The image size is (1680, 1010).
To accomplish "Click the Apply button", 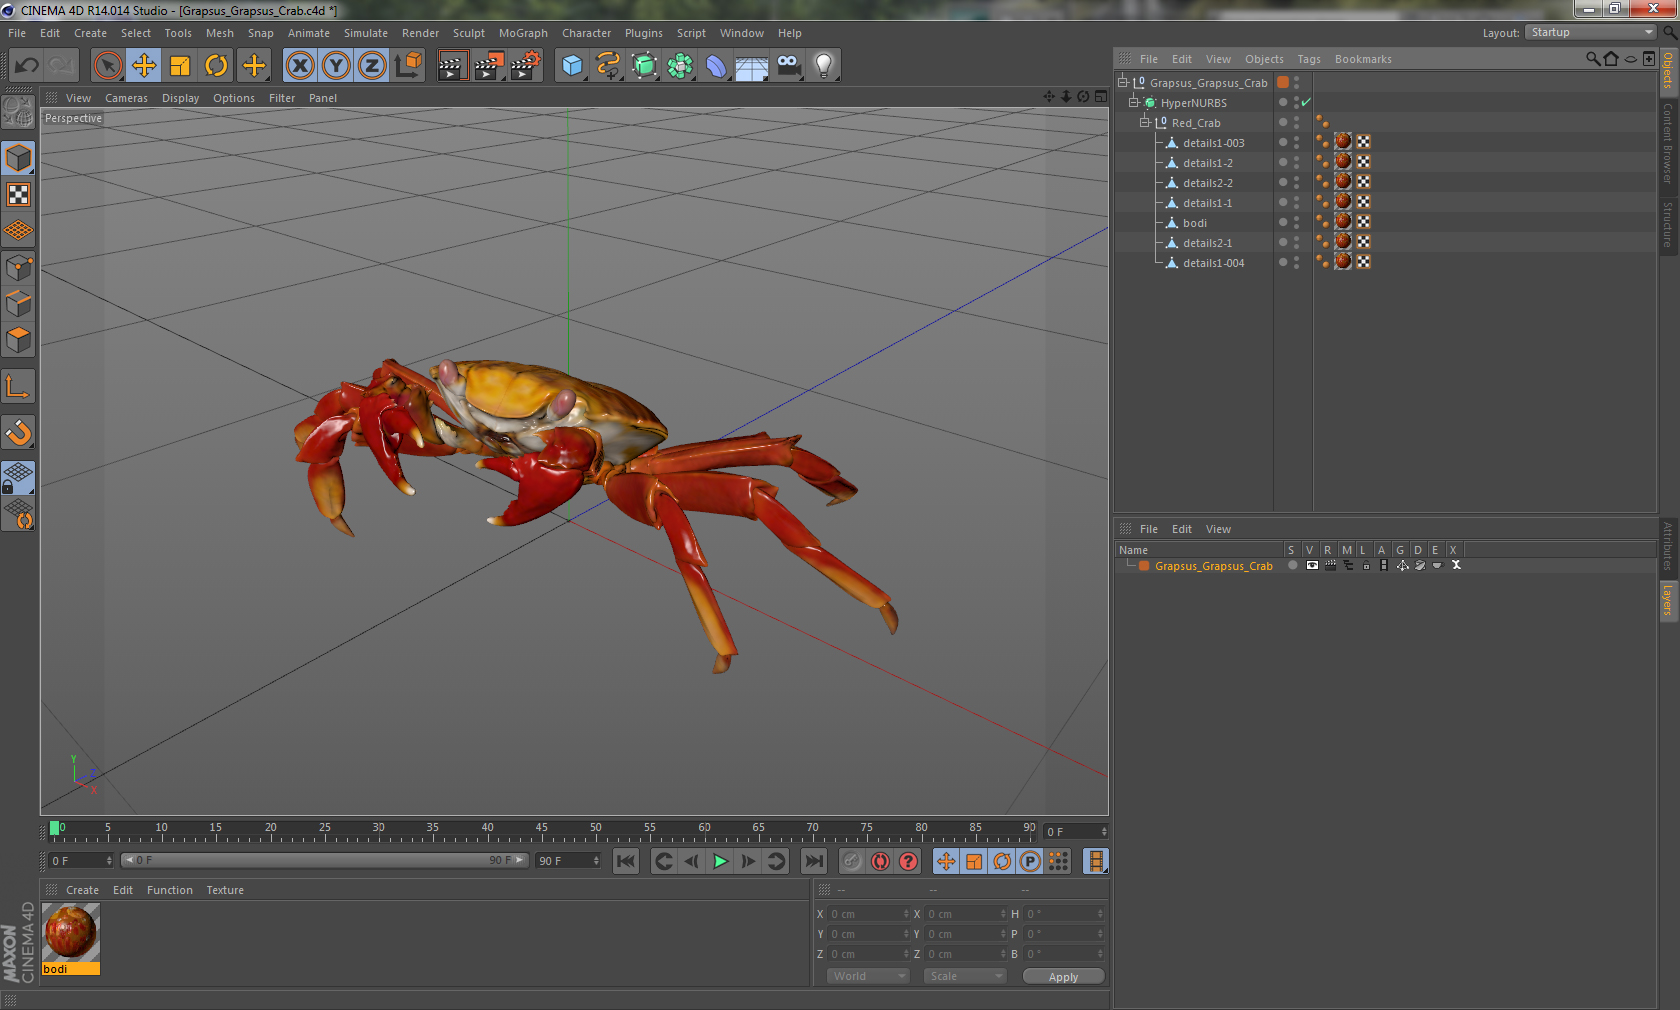I will pos(1063,976).
